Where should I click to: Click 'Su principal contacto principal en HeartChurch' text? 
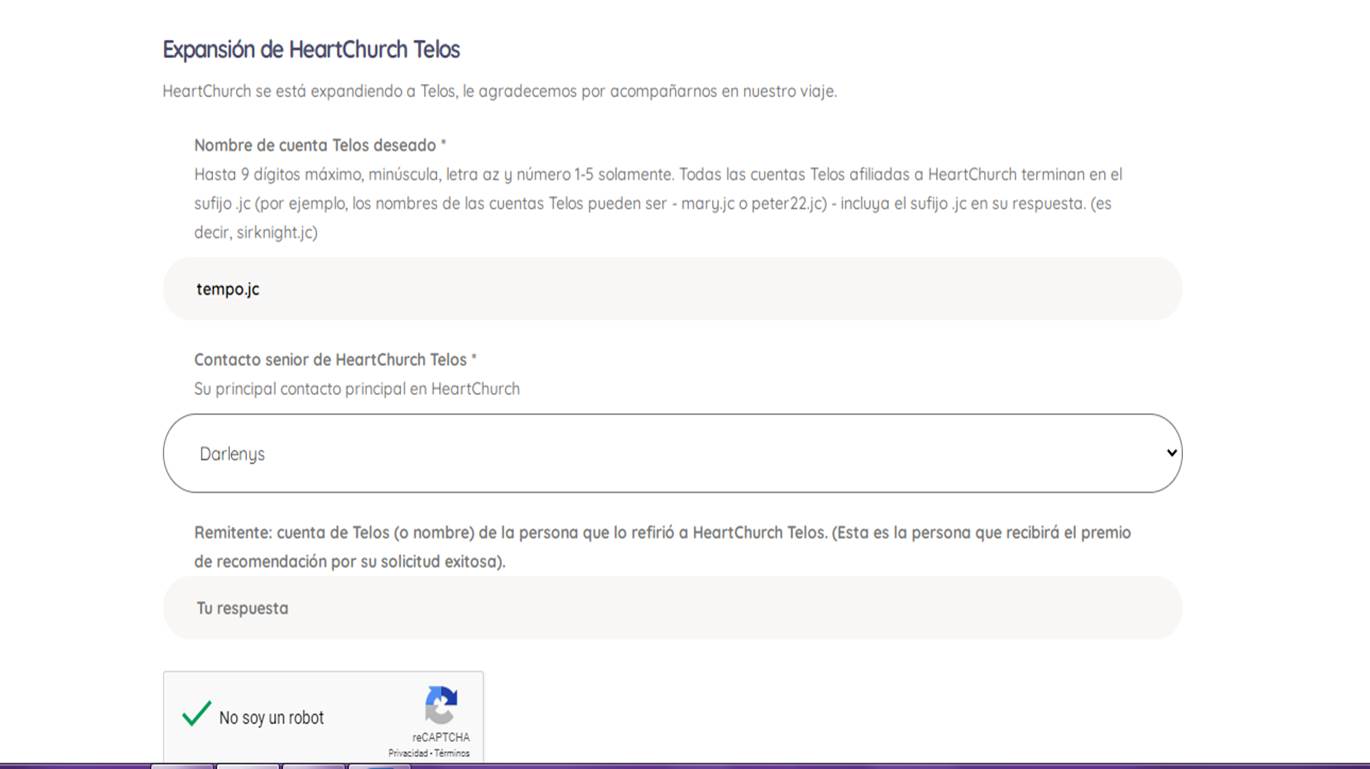pos(357,389)
